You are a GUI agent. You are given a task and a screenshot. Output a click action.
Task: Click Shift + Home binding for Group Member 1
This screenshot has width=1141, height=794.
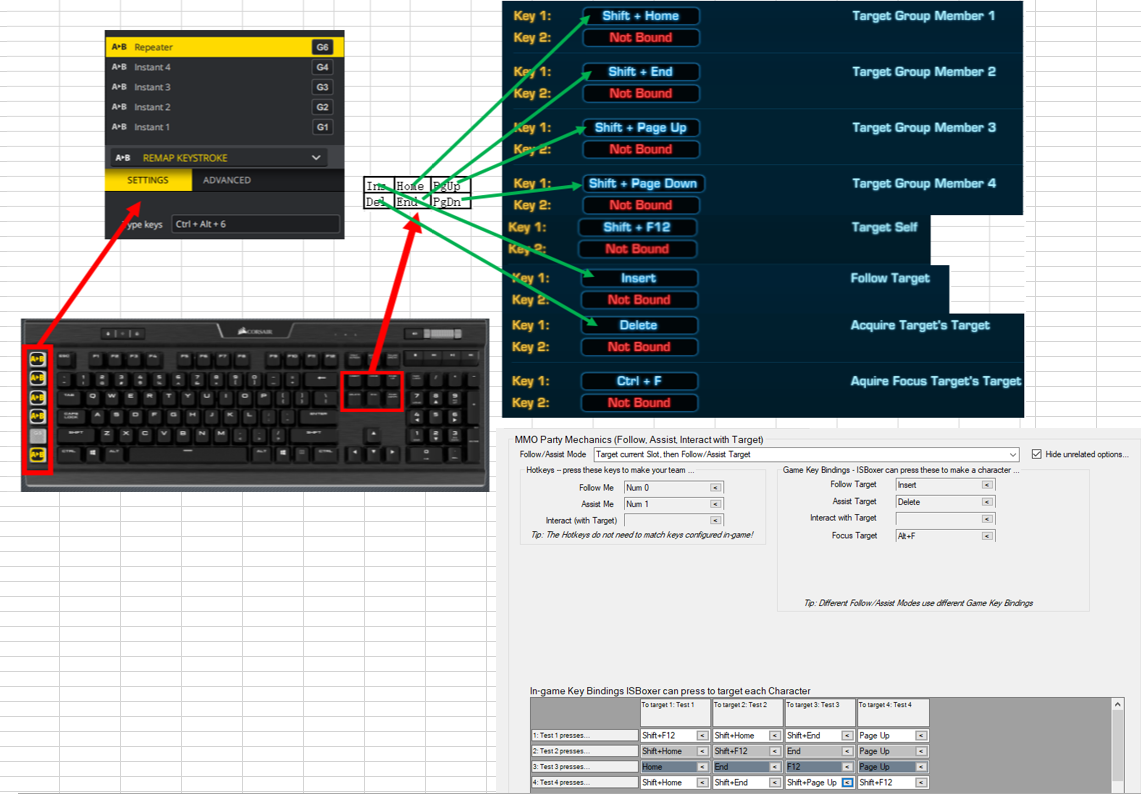pos(641,16)
